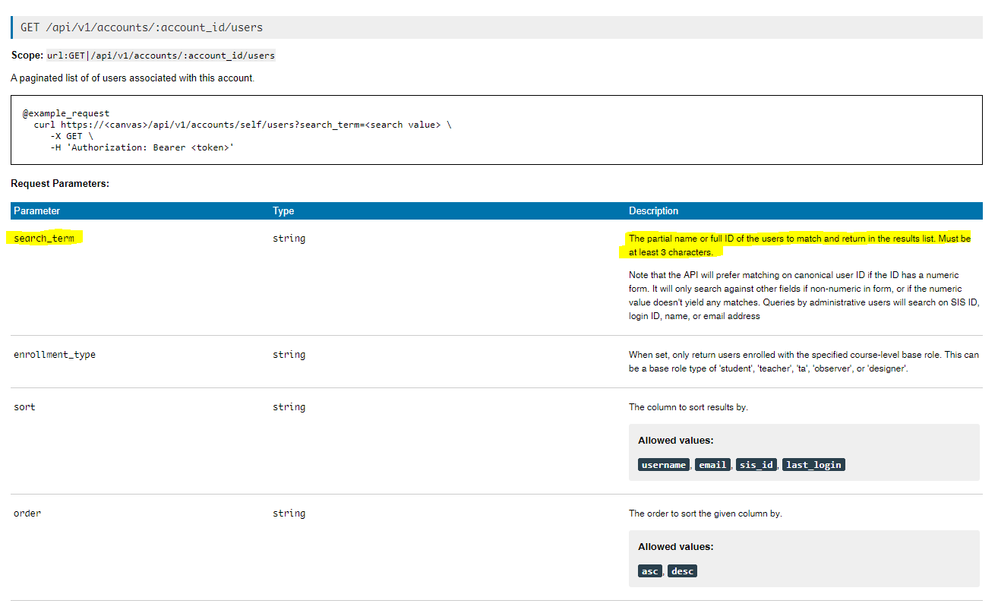The width and height of the screenshot is (998, 604).
Task: Click the asc allowed value badge
Action: (x=650, y=571)
